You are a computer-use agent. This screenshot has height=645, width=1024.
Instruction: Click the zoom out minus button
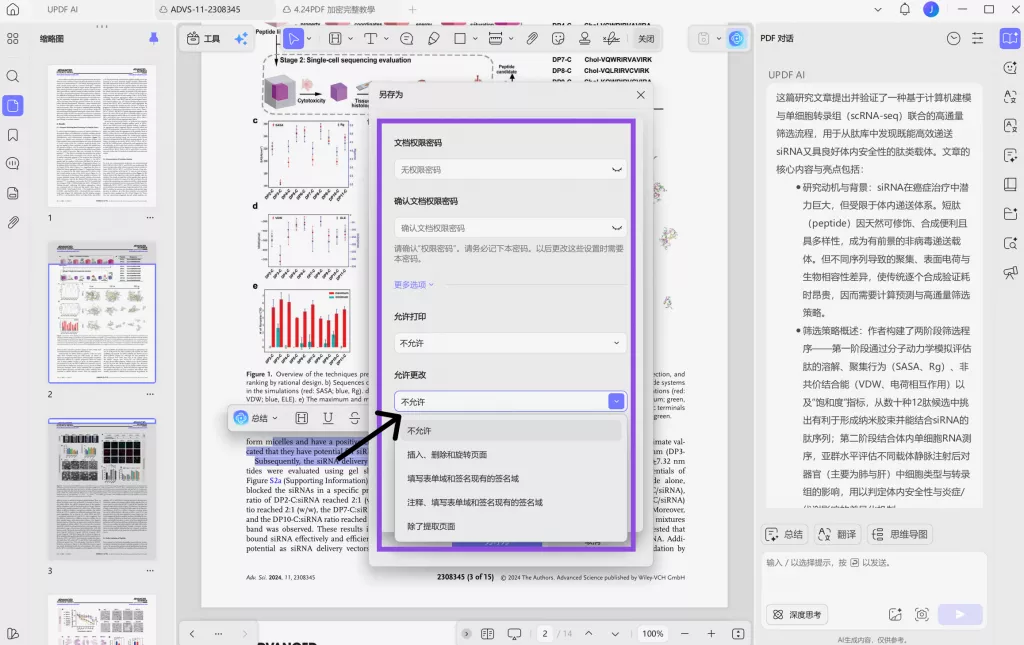coord(684,633)
